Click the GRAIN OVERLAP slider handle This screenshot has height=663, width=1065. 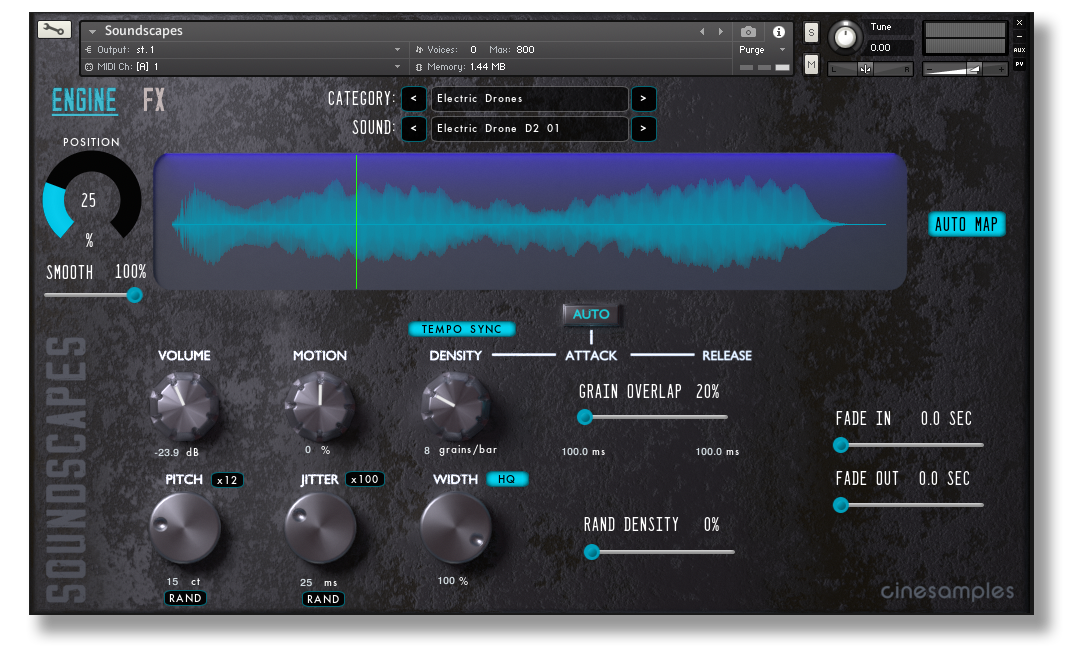[x=585, y=417]
